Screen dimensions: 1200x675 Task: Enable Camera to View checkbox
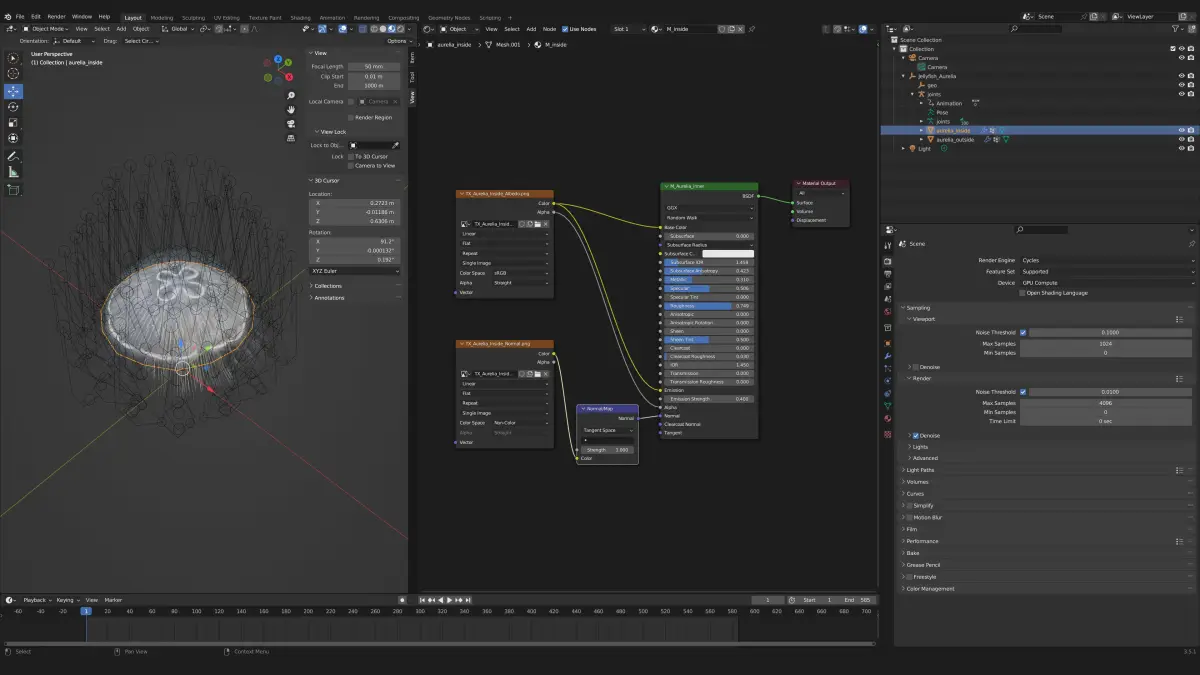coord(351,165)
